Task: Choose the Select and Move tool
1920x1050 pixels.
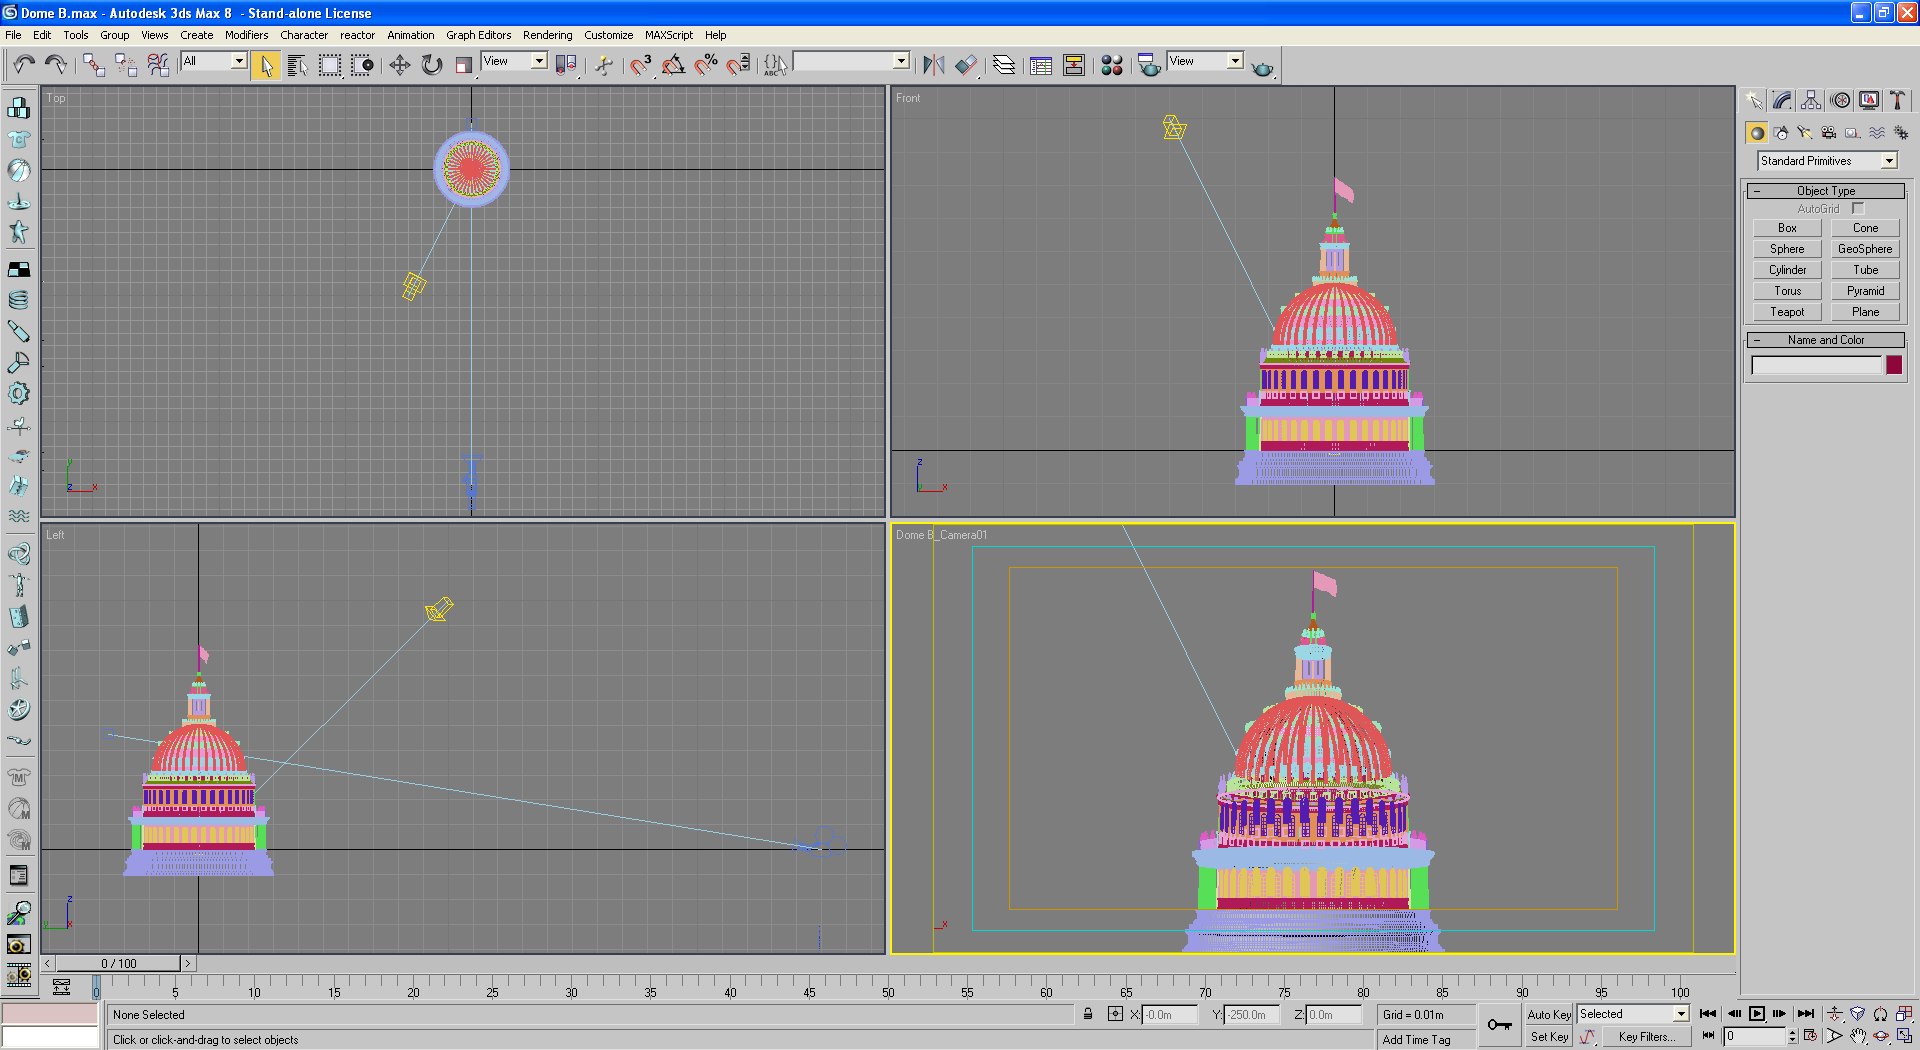Action: (x=400, y=65)
